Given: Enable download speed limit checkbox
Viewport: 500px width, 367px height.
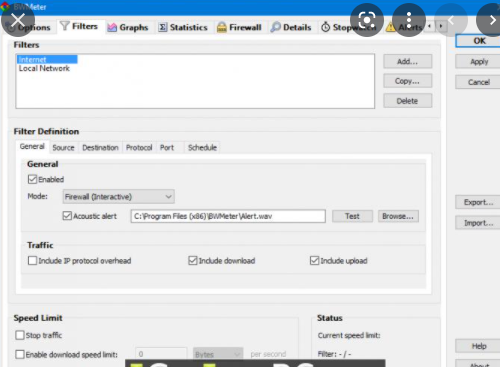Looking at the screenshot, I should coord(20,354).
